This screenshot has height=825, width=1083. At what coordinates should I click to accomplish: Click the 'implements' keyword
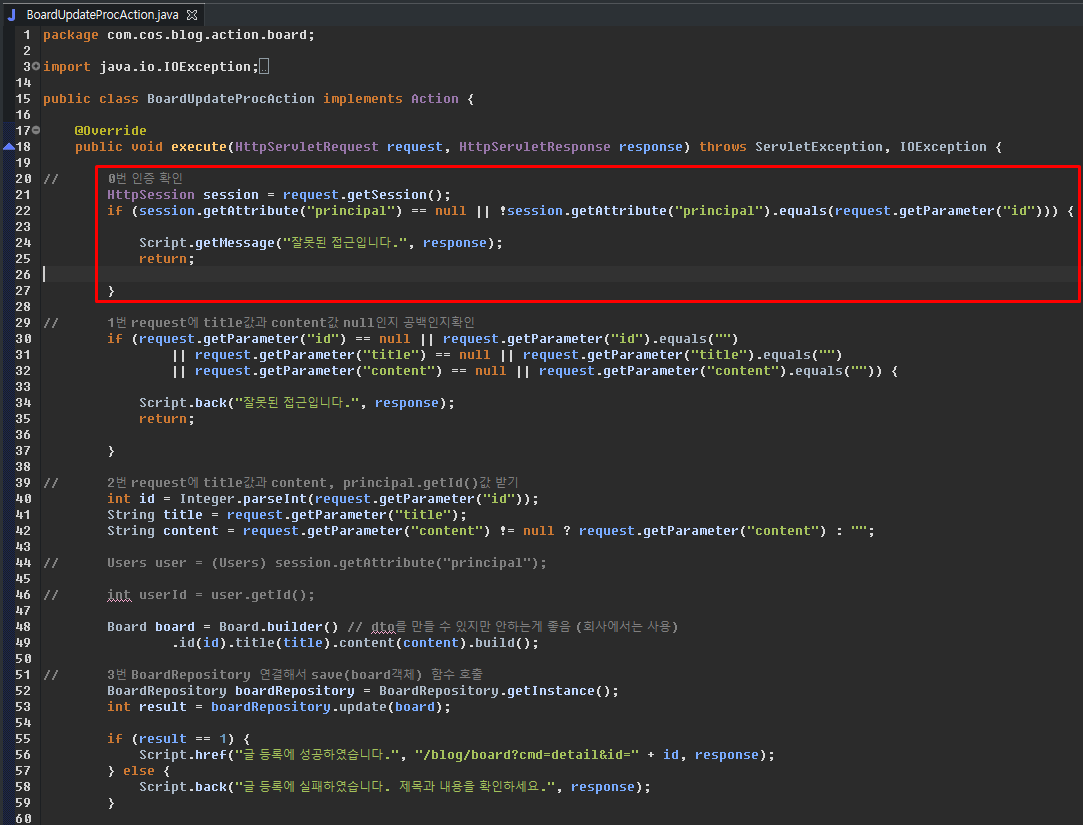click(x=363, y=99)
